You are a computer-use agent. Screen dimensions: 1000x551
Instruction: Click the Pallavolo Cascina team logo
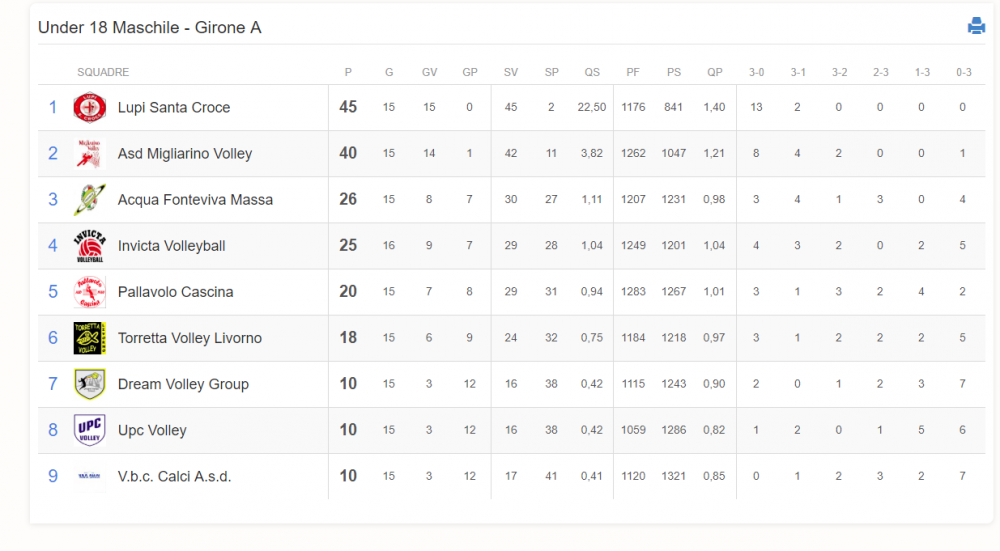[x=89, y=292]
